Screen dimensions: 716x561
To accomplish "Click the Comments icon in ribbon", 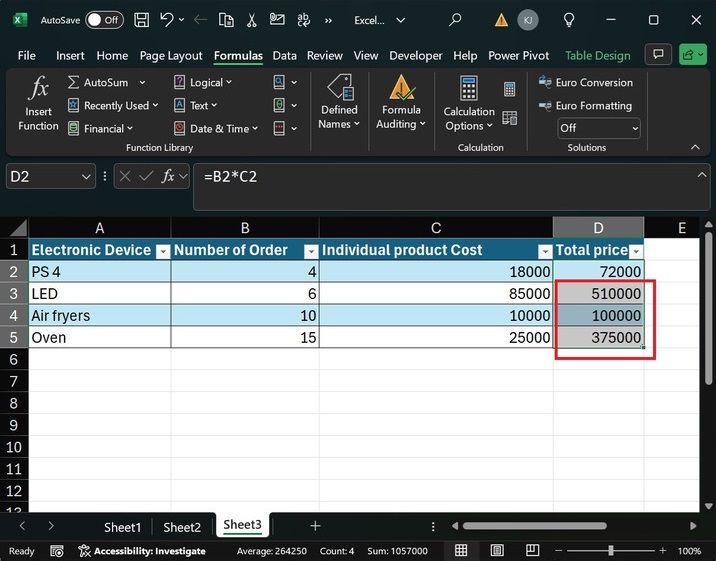I will pyautogui.click(x=657, y=55).
